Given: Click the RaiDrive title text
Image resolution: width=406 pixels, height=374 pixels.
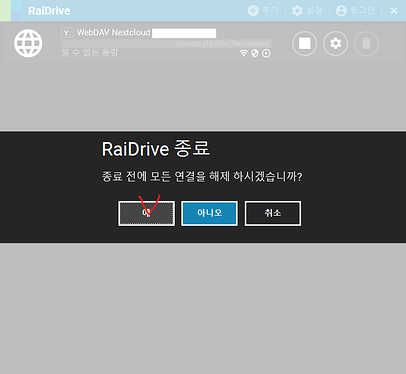Looking at the screenshot, I should (49, 11).
